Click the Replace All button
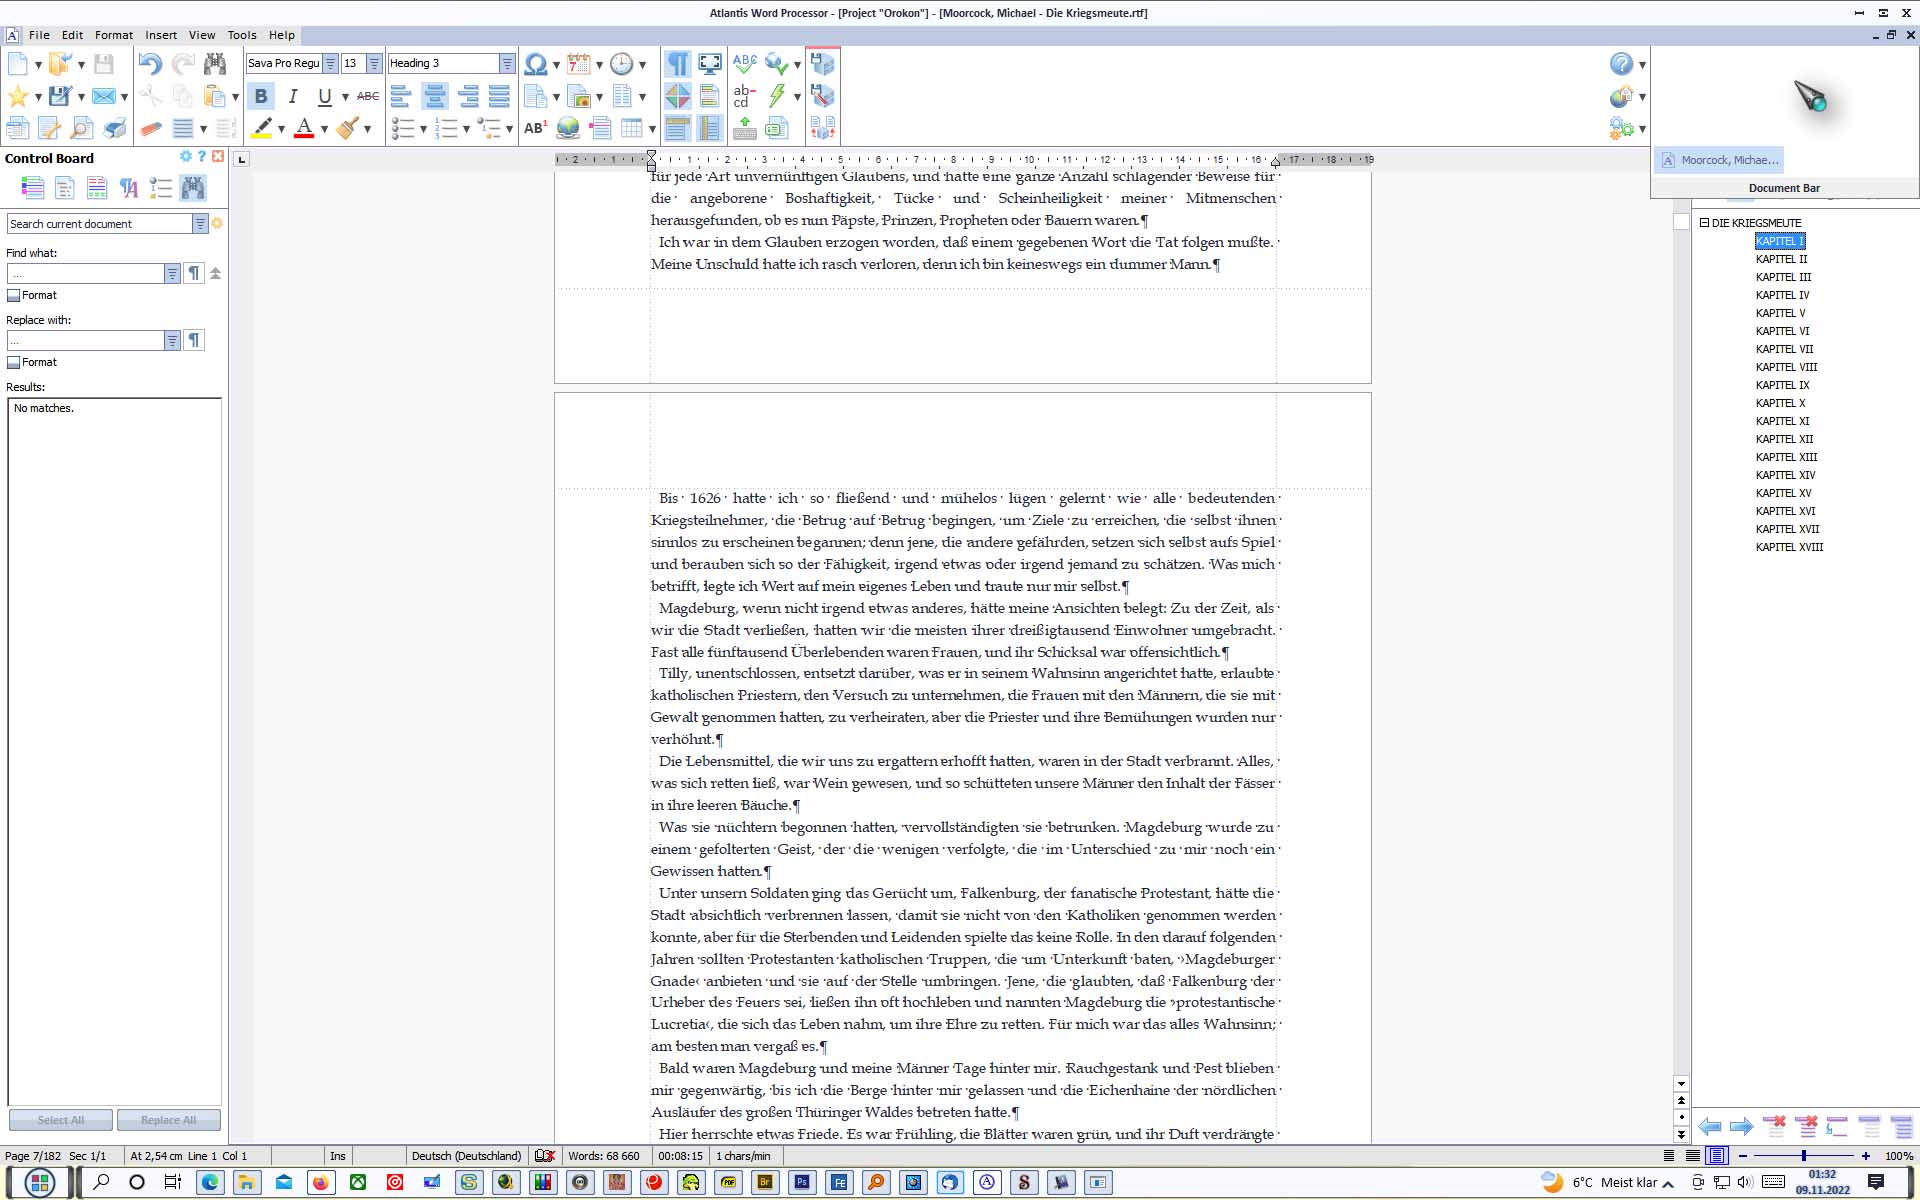The image size is (1920, 1200). click(168, 1120)
